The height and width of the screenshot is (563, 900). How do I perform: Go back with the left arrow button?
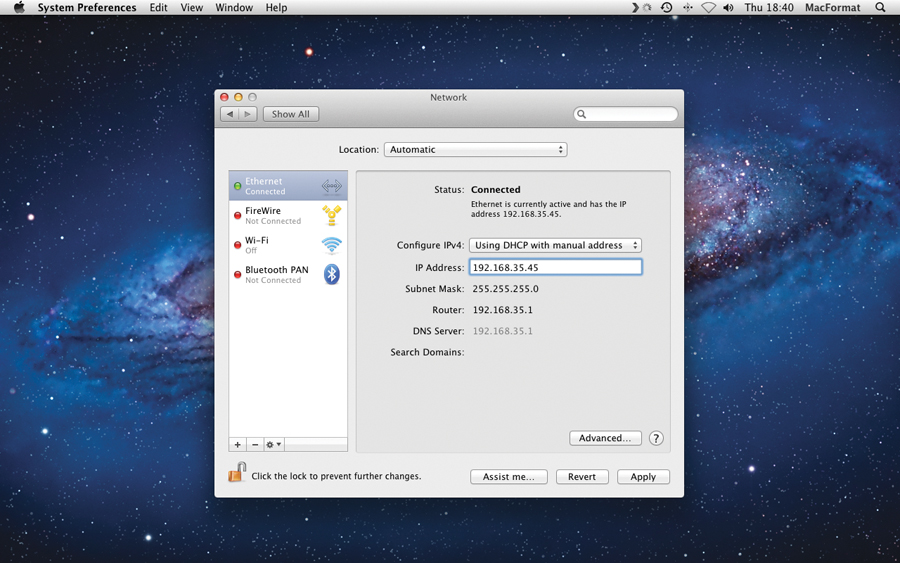(x=230, y=114)
